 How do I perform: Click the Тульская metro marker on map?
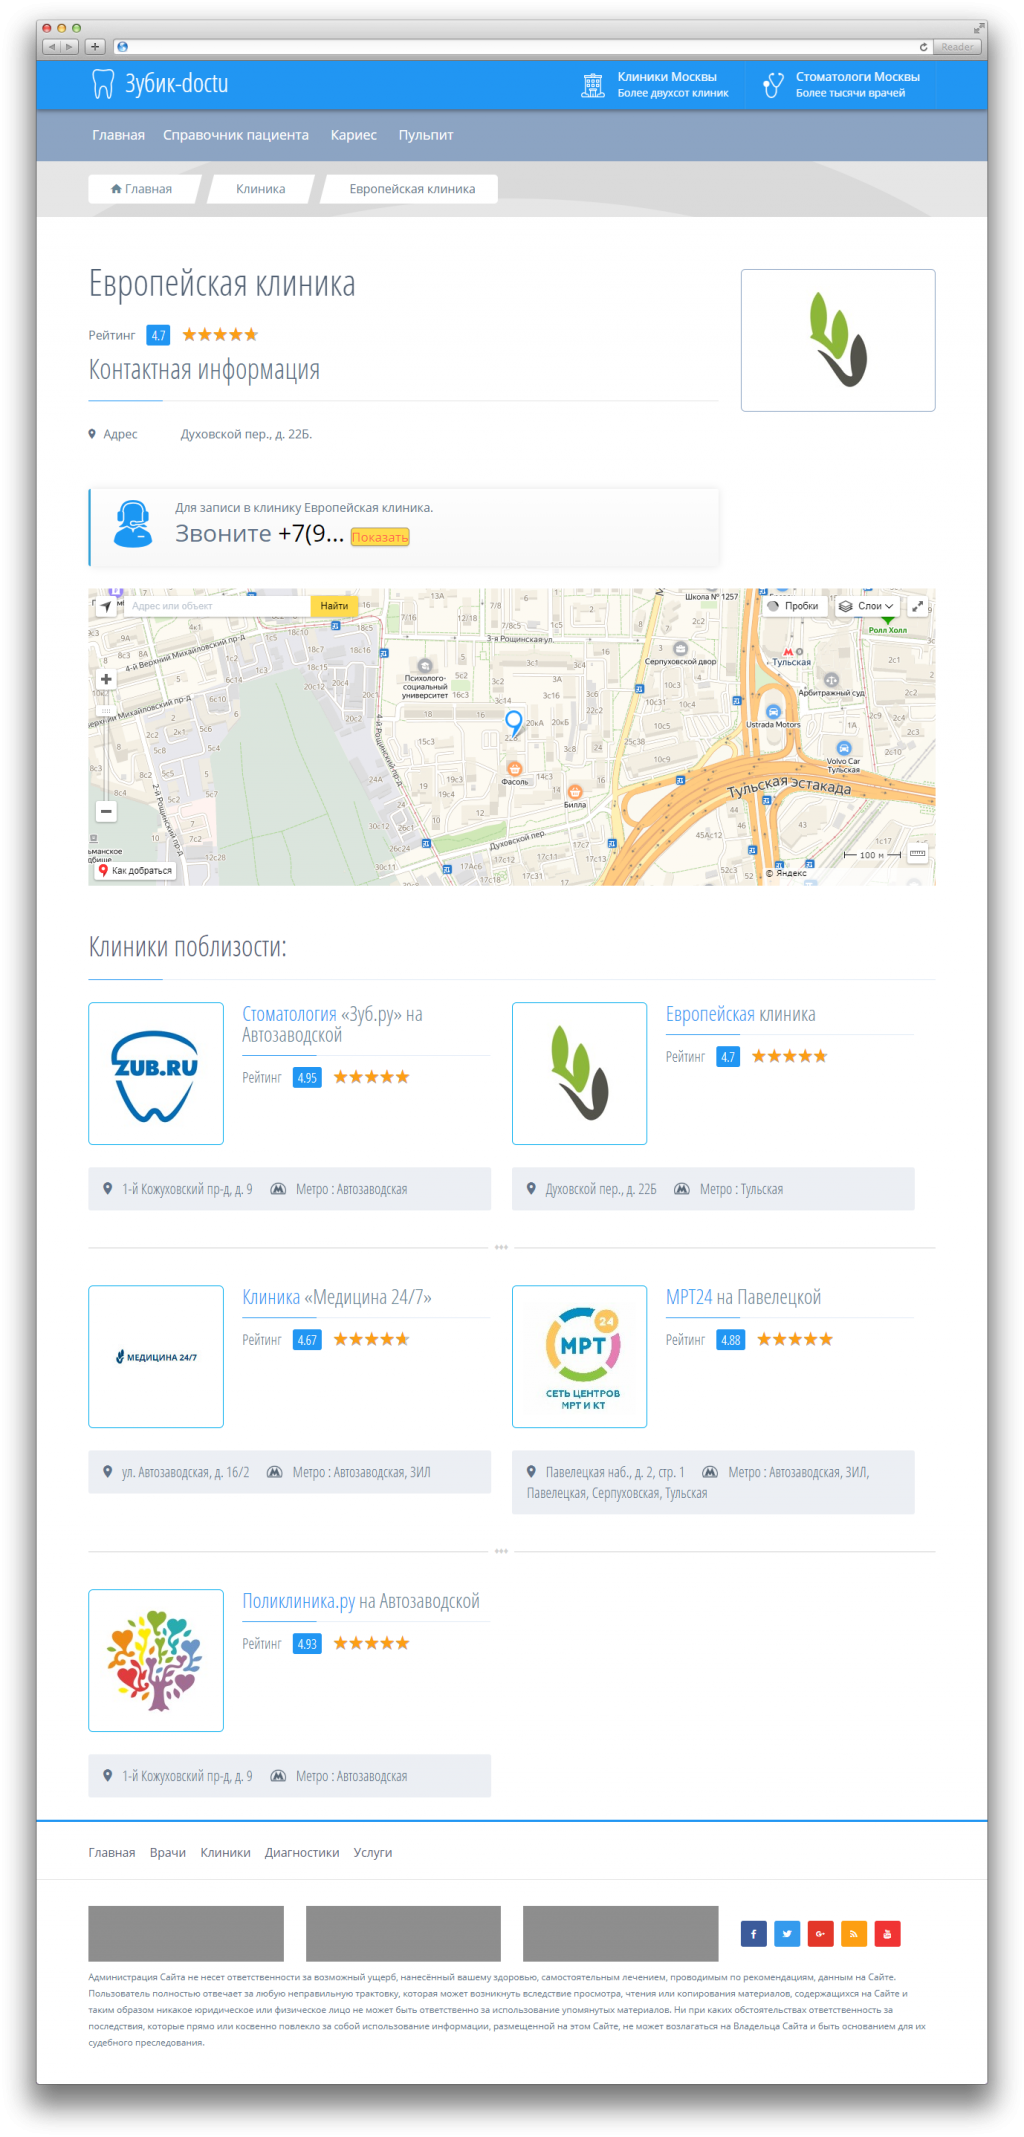pos(788,652)
